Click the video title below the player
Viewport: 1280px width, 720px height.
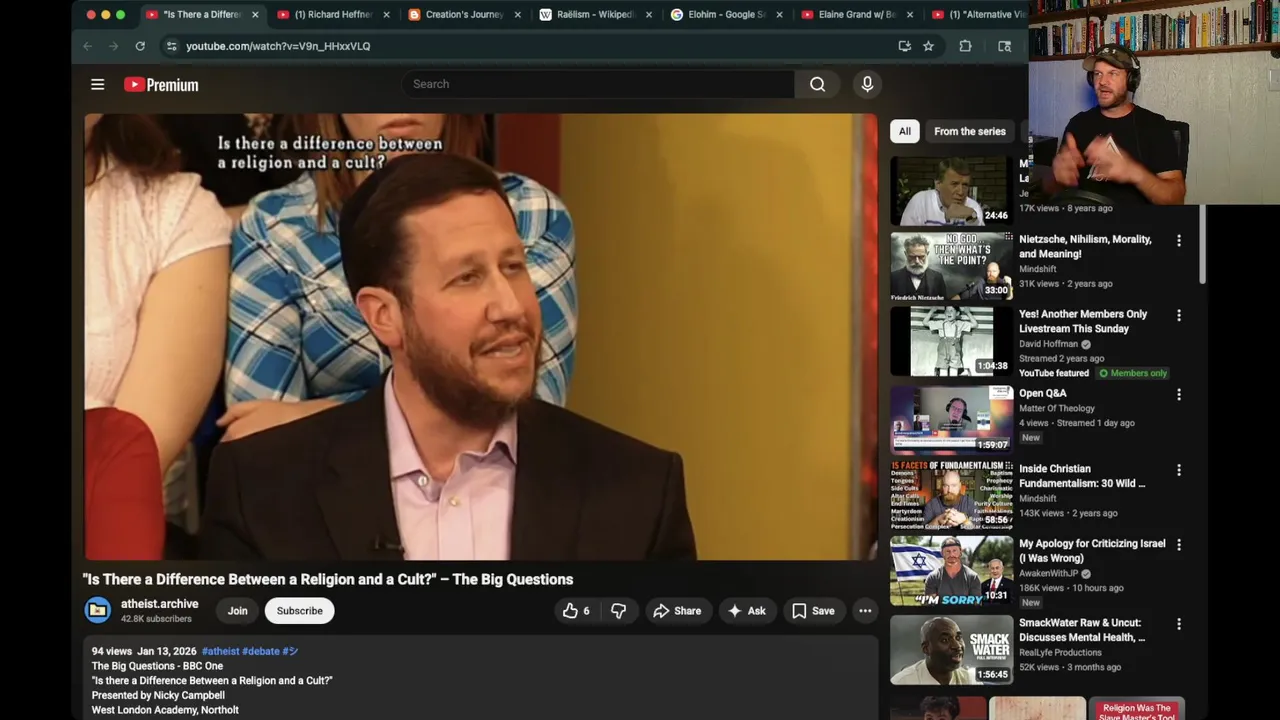point(328,579)
